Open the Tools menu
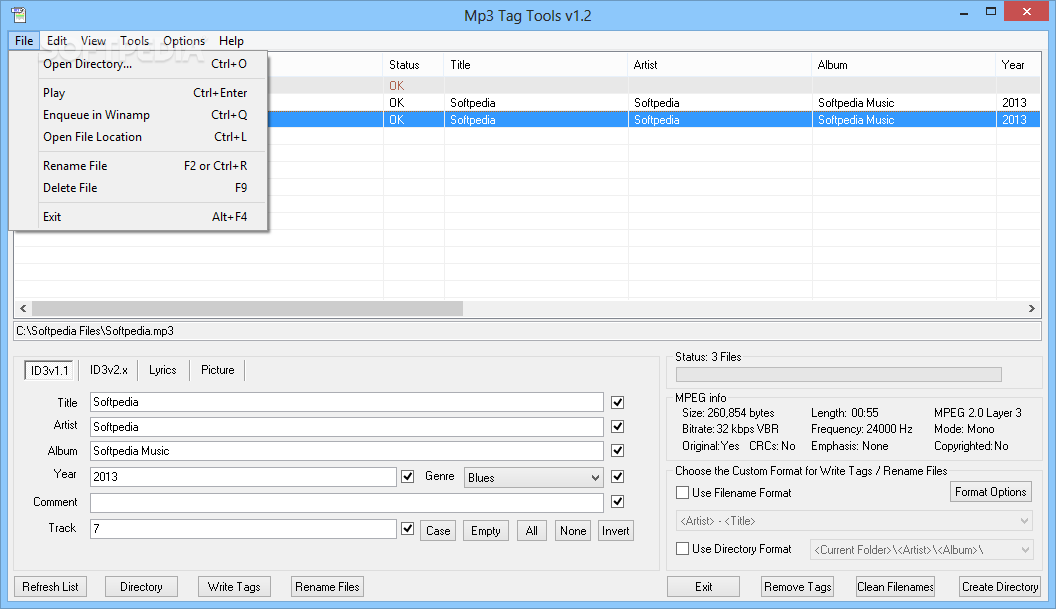The width and height of the screenshot is (1056, 609). point(135,40)
